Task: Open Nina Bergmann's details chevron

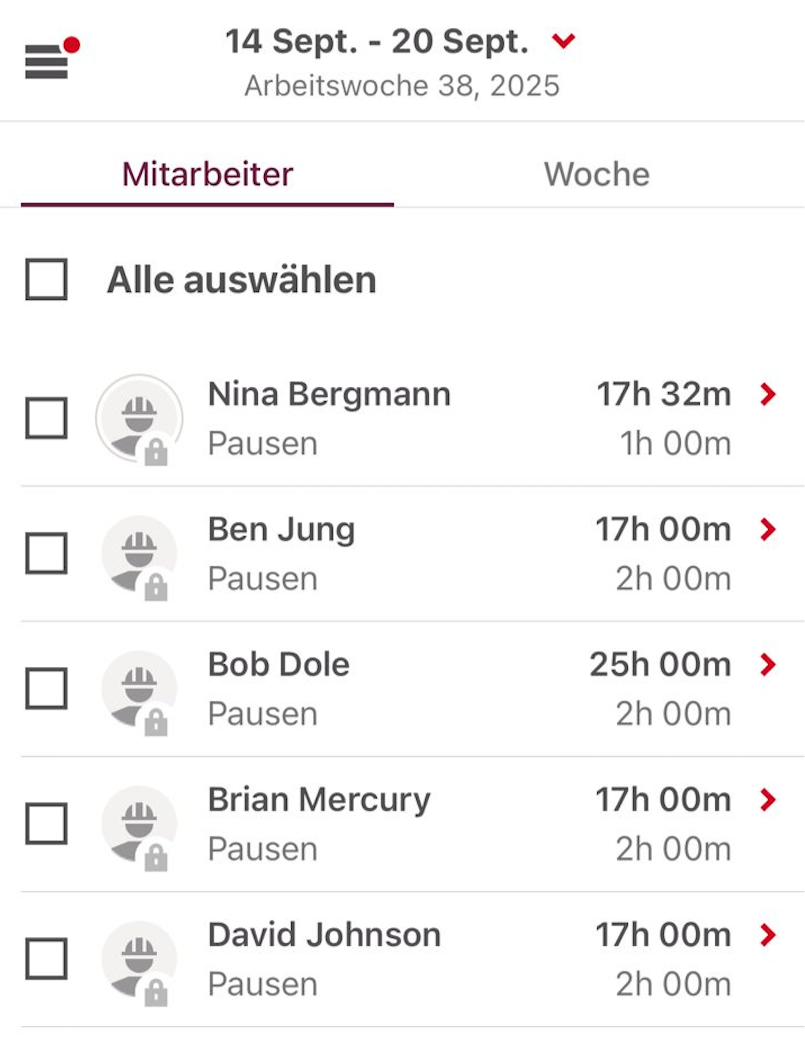Action: tap(768, 395)
